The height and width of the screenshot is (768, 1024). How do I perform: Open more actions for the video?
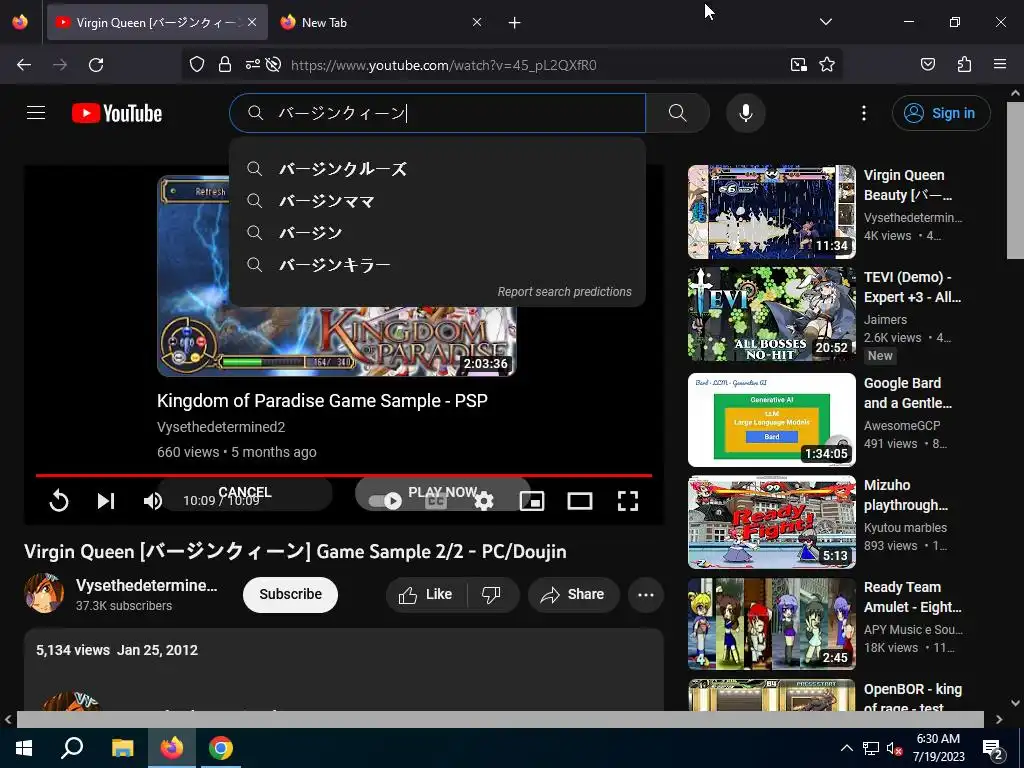646,594
